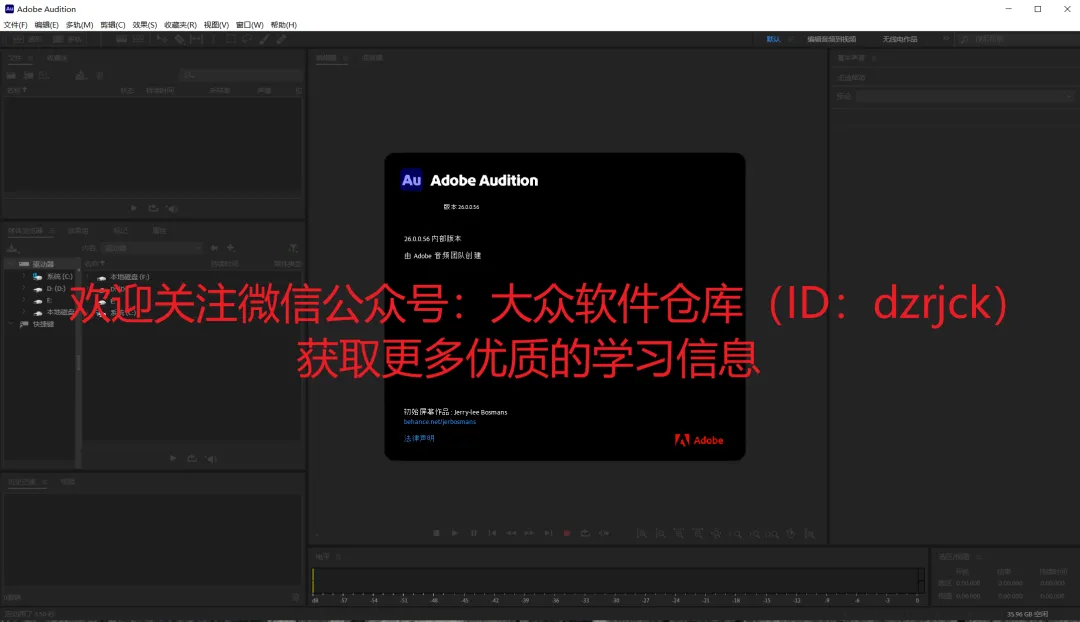1080x622 pixels.
Task: Collapse the 驱动器 tree node
Action: pyautogui.click(x=11, y=264)
